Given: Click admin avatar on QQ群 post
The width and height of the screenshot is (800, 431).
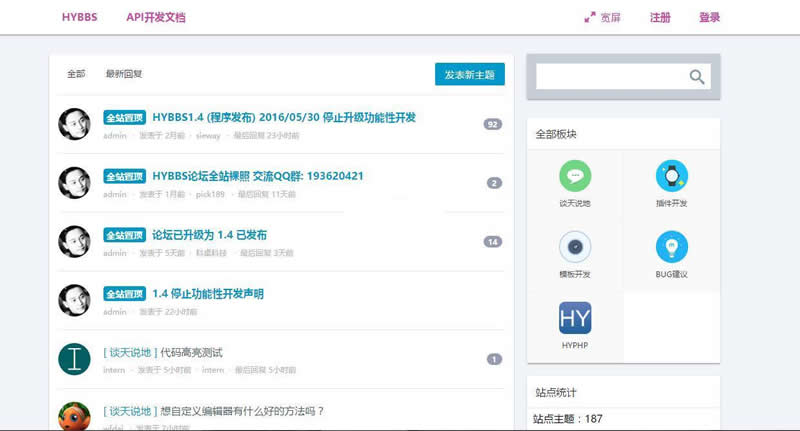Looking at the screenshot, I should tap(74, 183).
